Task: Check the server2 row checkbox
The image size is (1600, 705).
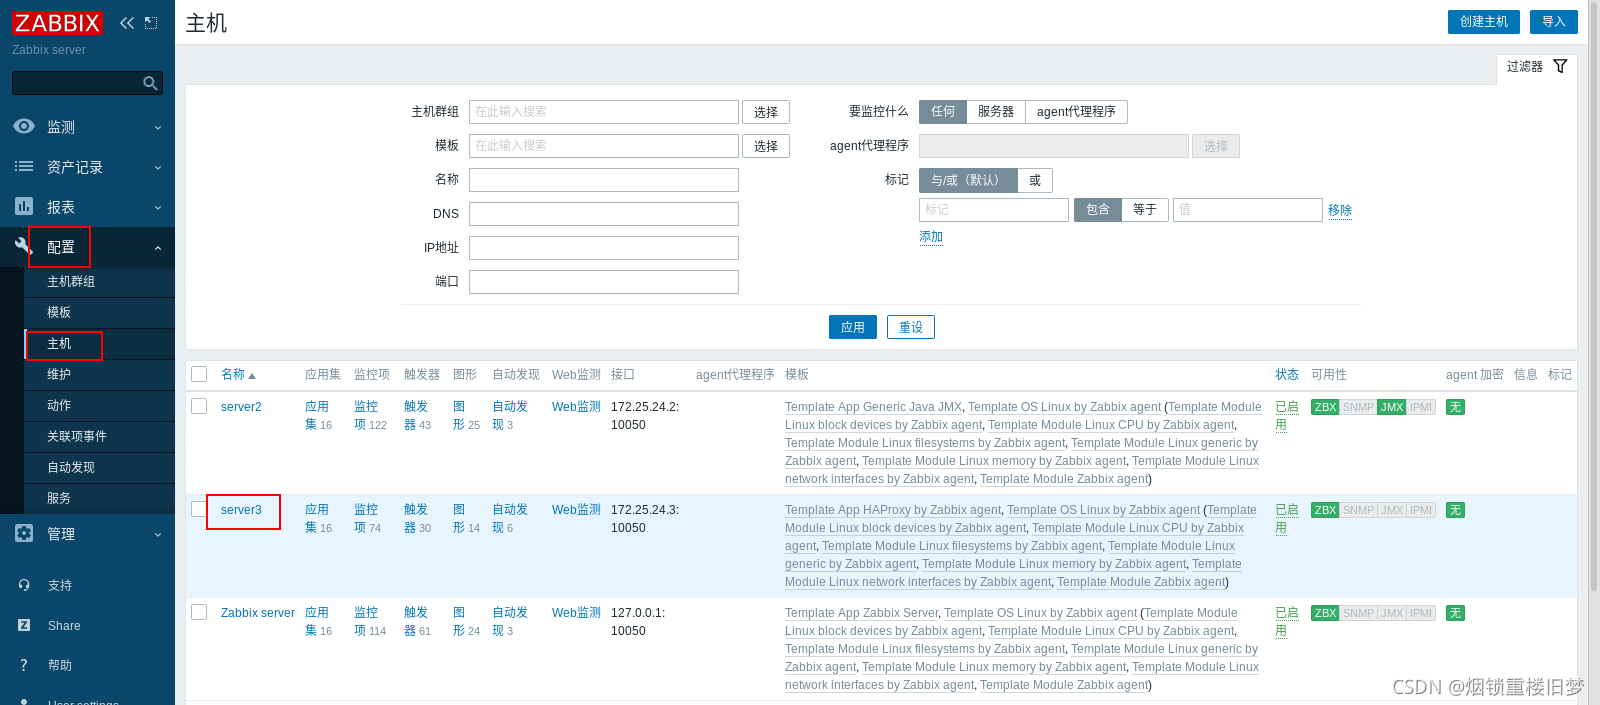Action: [199, 406]
